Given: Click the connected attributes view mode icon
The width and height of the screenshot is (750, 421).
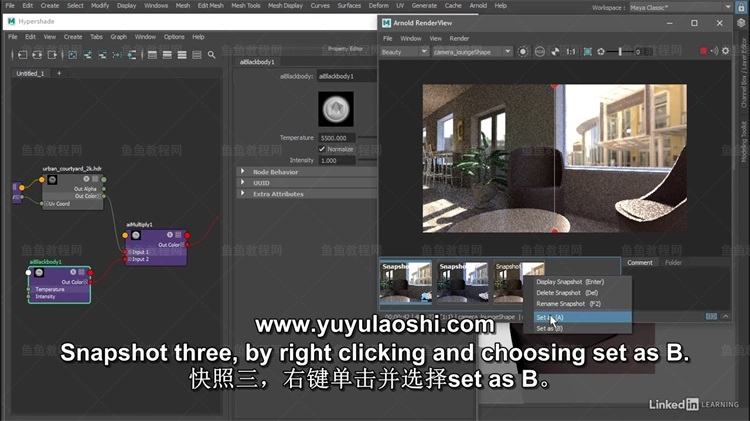Looking at the screenshot, I should pyautogui.click(x=167, y=55).
